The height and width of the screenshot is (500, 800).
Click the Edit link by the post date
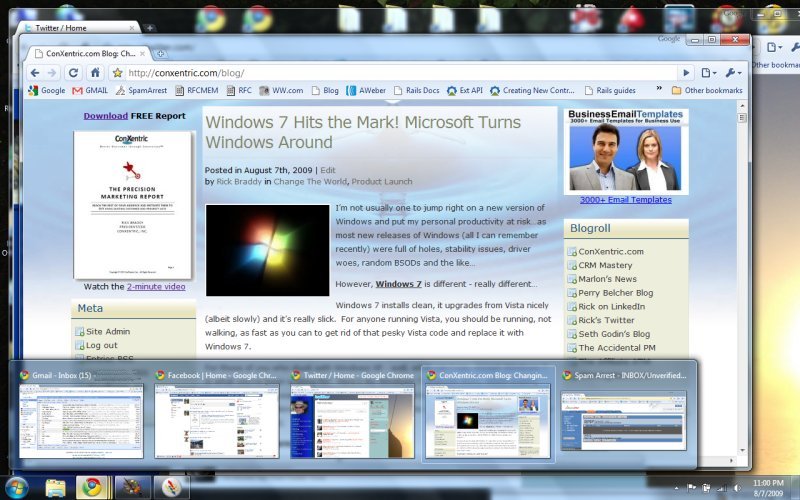tap(328, 170)
